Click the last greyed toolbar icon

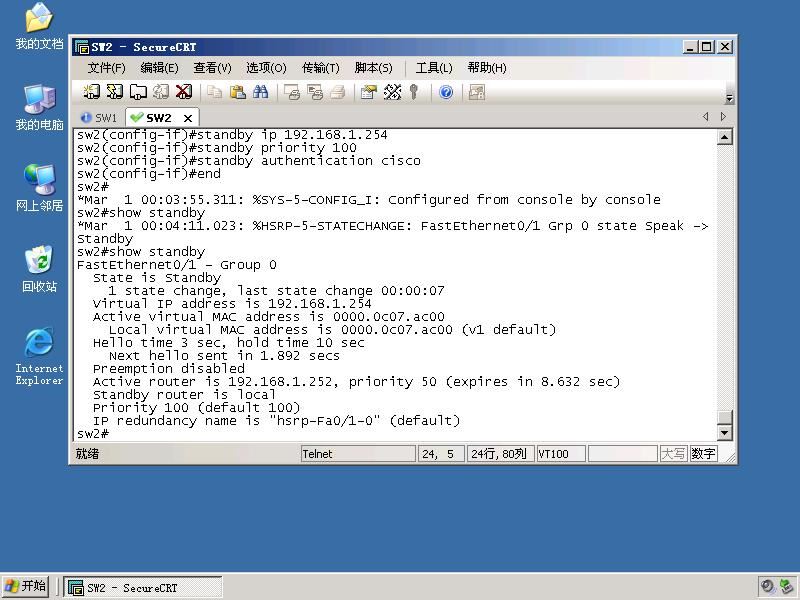[477, 92]
